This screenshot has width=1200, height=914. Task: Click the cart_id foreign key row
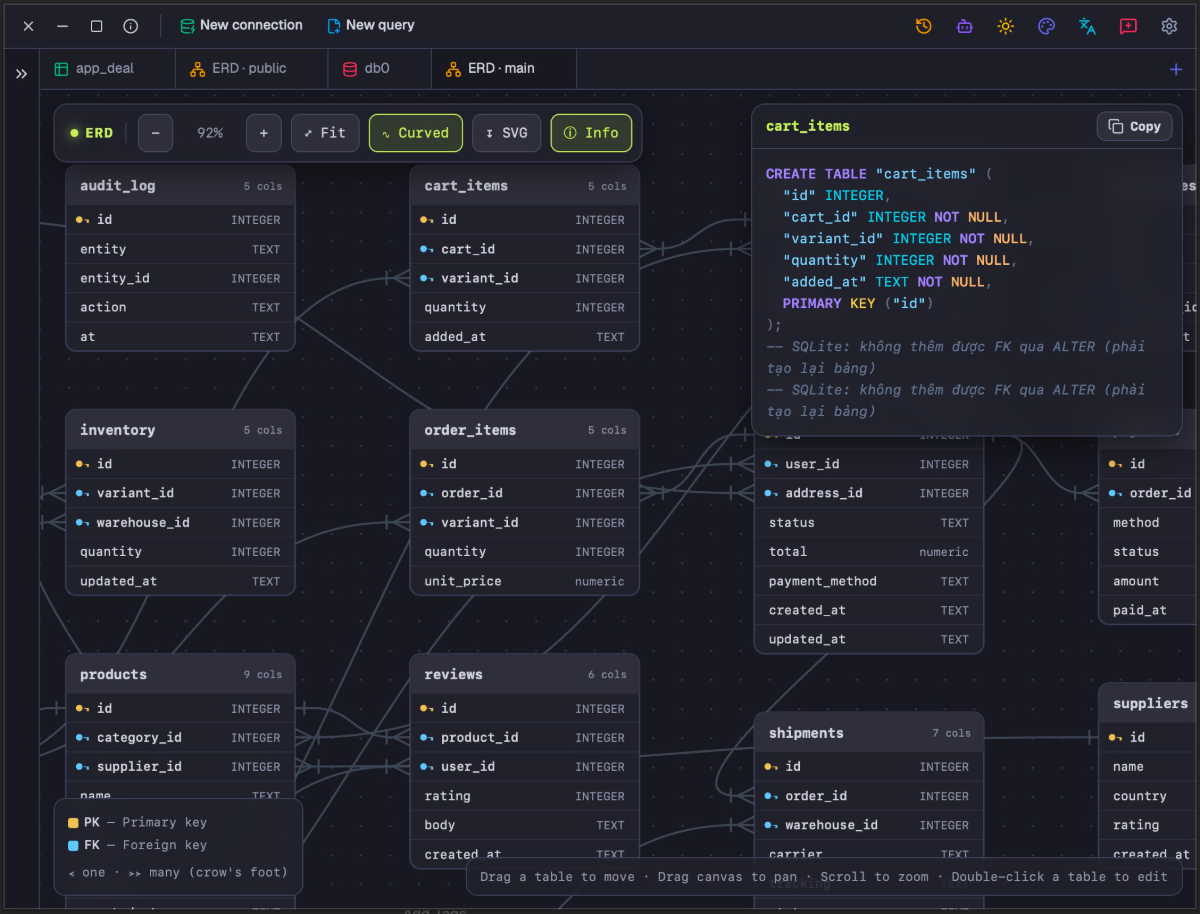(525, 249)
